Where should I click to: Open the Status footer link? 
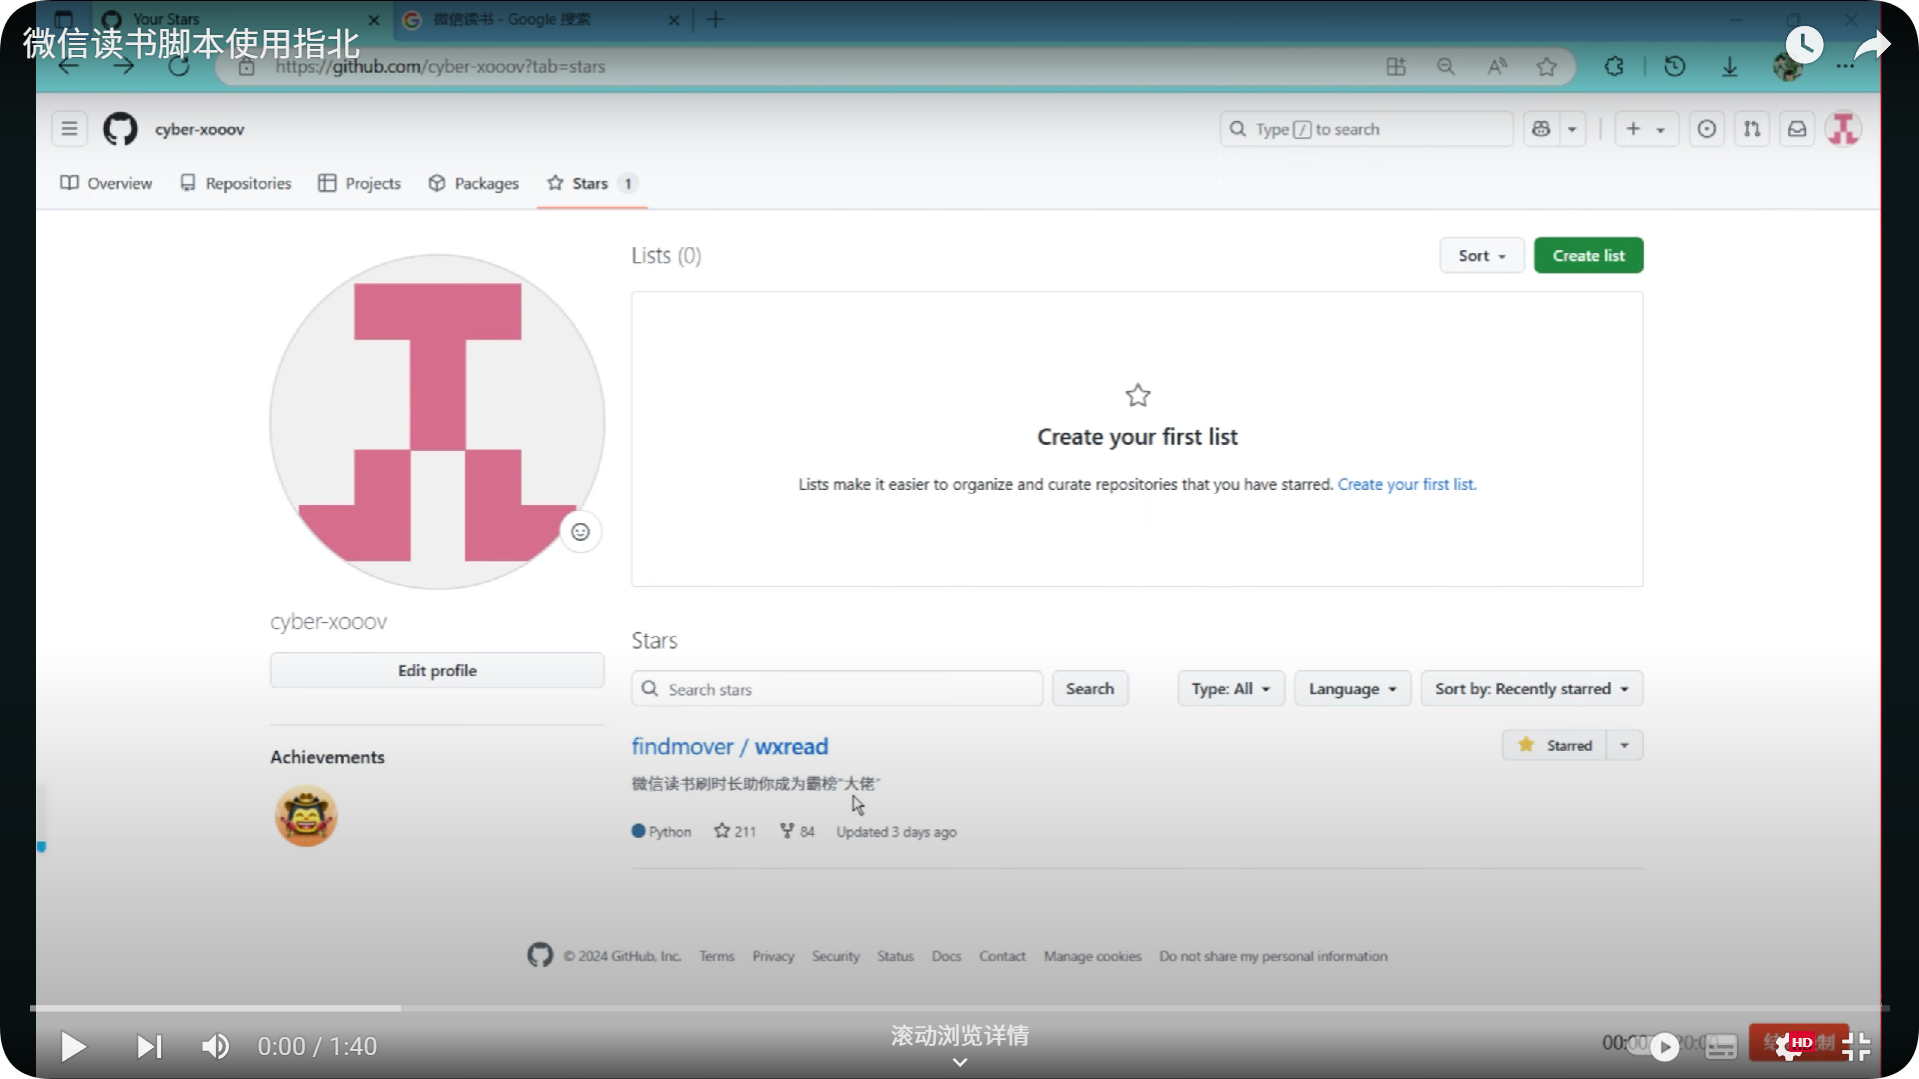(x=896, y=957)
